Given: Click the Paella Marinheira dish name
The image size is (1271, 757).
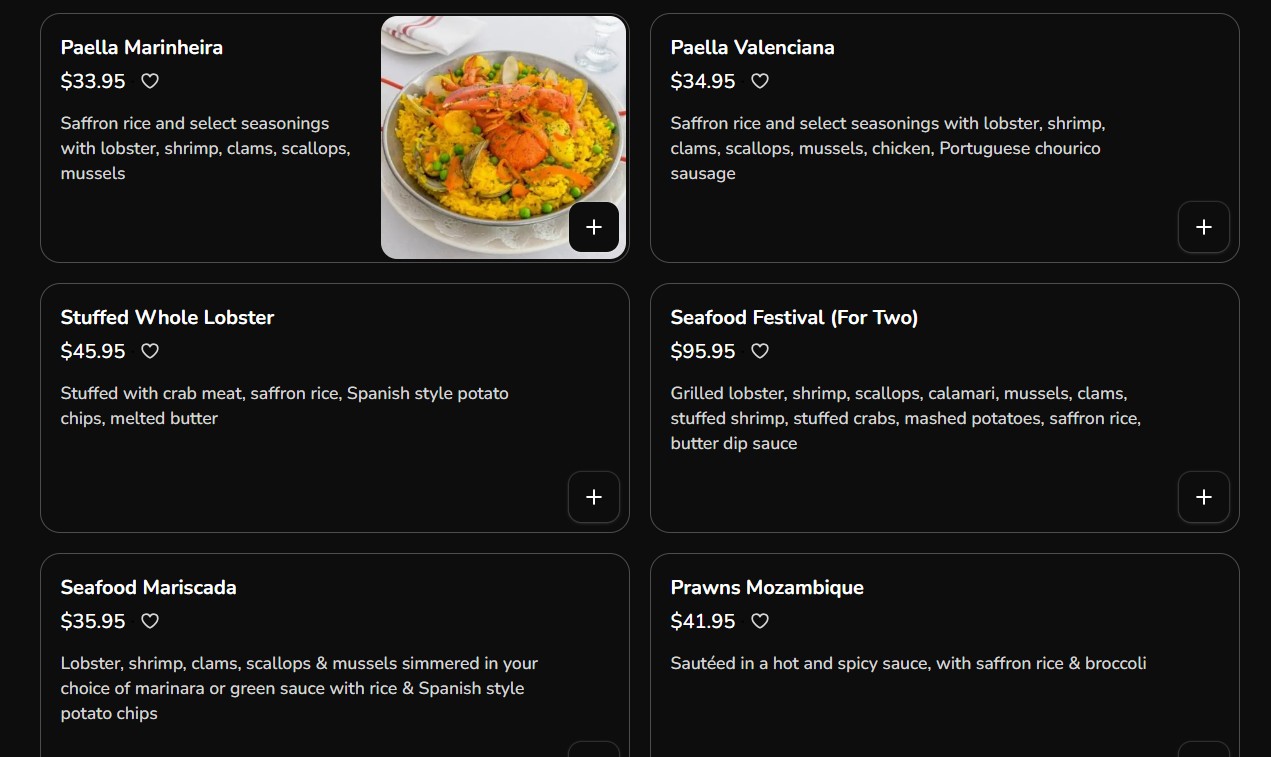Looking at the screenshot, I should click(x=142, y=47).
